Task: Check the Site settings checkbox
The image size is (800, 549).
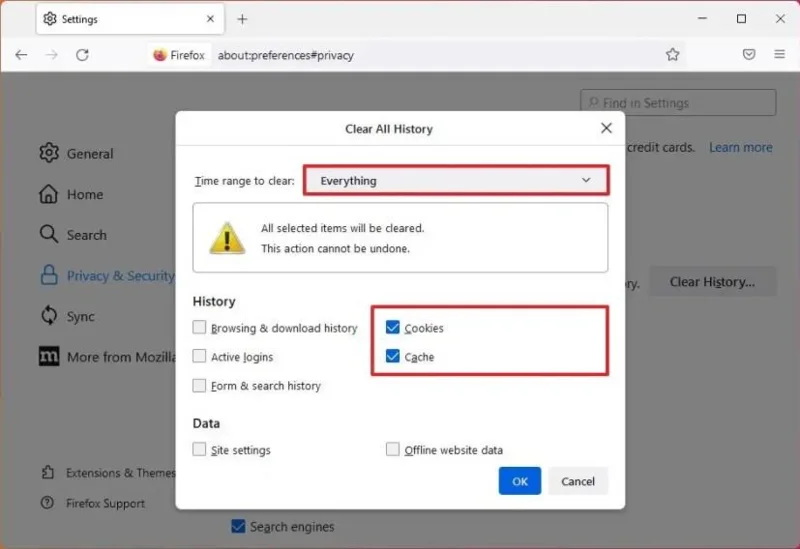Action: coord(199,449)
